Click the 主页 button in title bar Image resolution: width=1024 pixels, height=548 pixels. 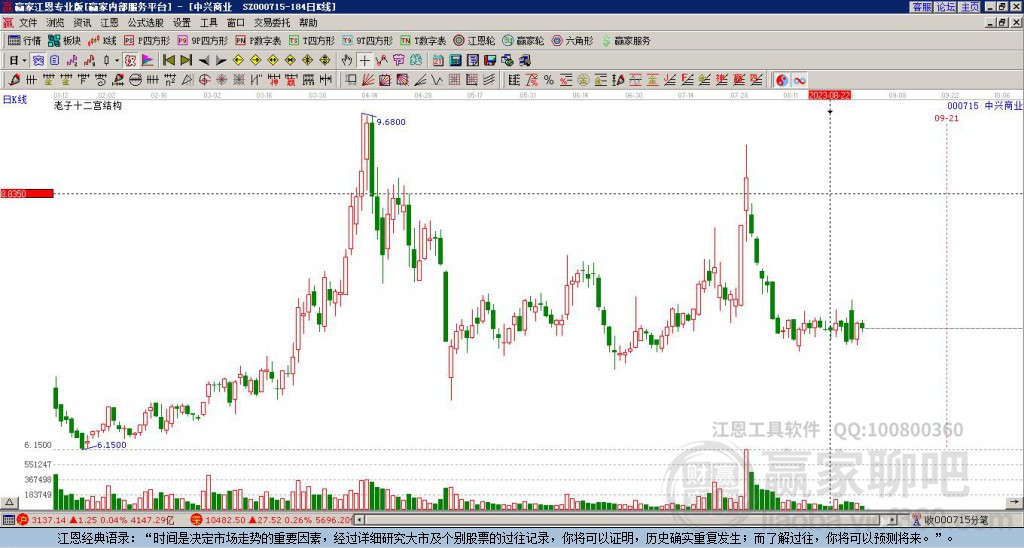(x=969, y=7)
